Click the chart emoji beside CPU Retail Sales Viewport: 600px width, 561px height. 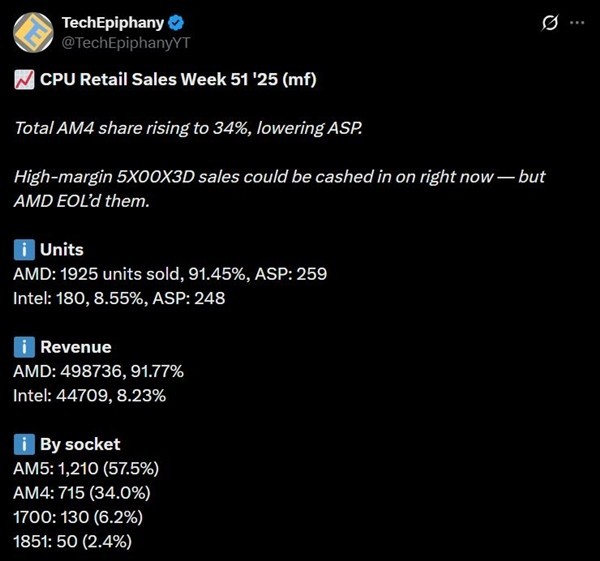click(x=23, y=80)
